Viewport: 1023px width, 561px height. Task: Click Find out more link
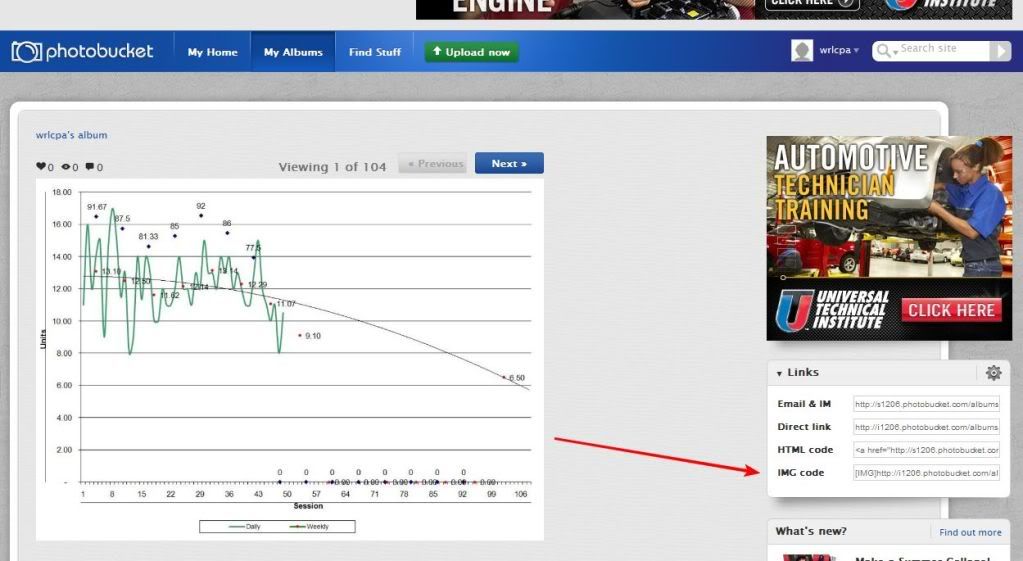(969, 532)
